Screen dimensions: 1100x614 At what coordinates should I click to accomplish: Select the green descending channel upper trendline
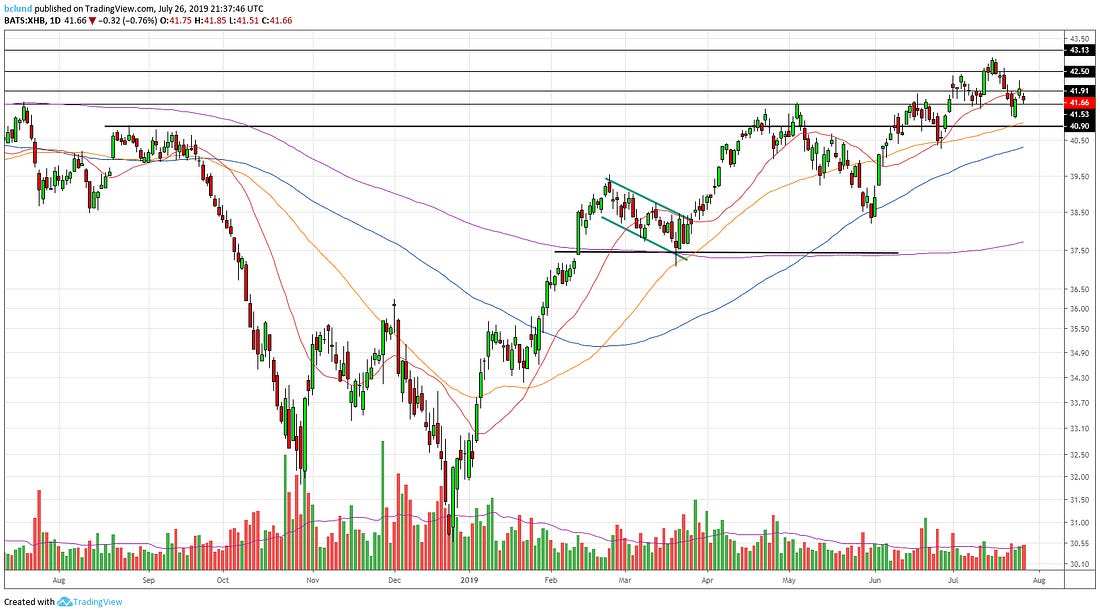pos(650,198)
